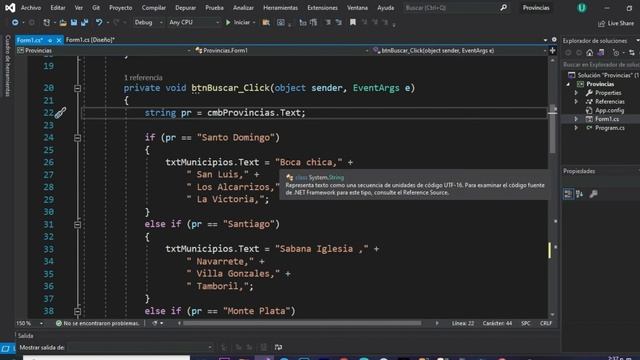This screenshot has height=360, width=640.
Task: Click the bookmark toolbar icon
Action: click(353, 22)
